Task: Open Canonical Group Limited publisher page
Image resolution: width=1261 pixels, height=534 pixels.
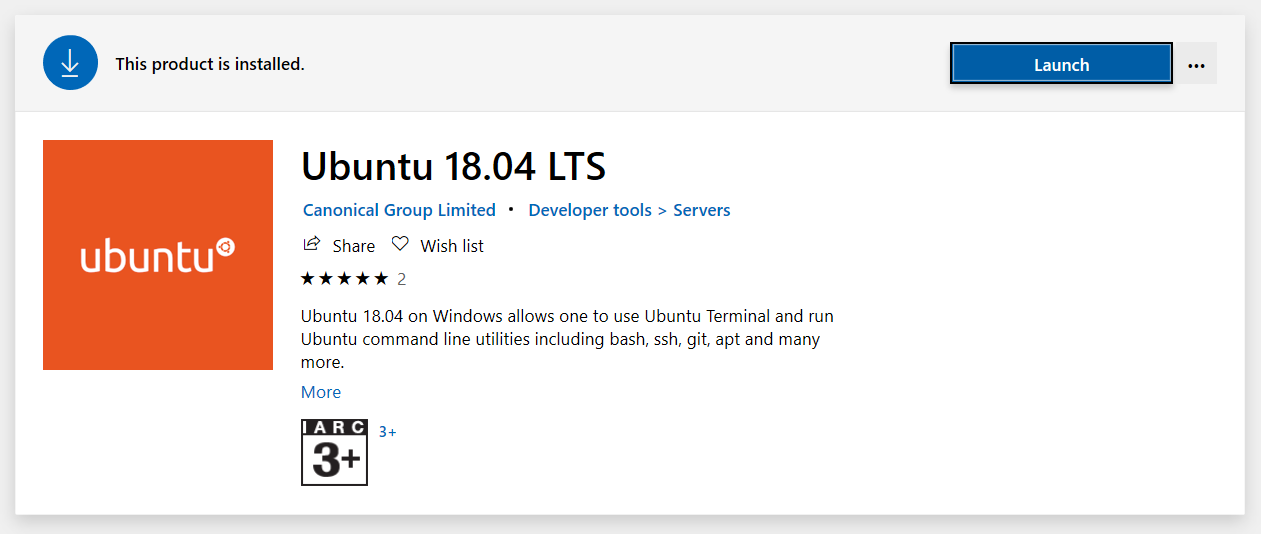Action: click(399, 210)
